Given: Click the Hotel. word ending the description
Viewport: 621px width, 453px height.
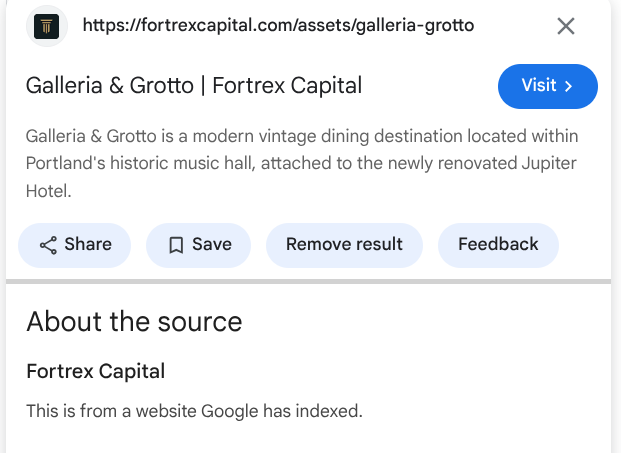Looking at the screenshot, I should (x=49, y=191).
